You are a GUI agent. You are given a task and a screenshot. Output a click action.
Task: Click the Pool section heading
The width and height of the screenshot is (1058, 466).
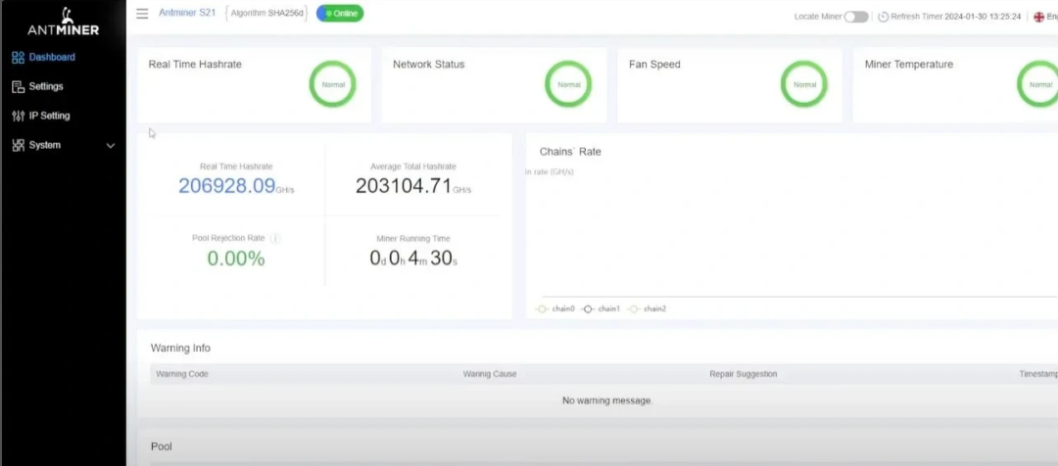[x=161, y=446]
